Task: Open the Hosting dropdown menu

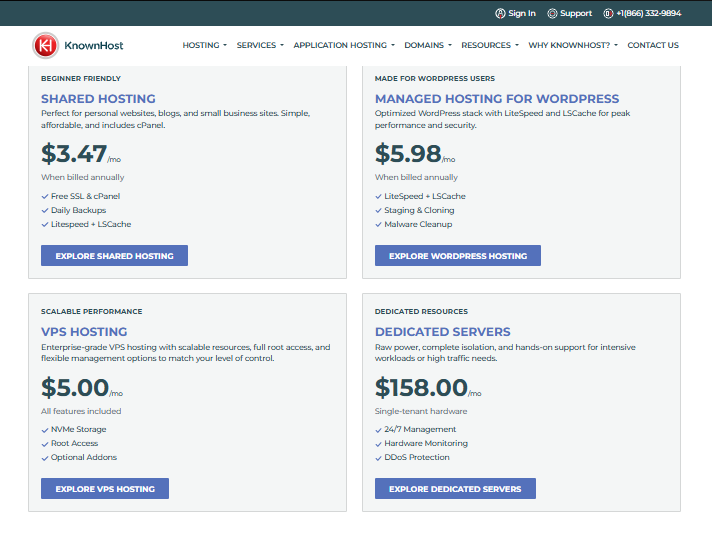Action: coord(204,45)
